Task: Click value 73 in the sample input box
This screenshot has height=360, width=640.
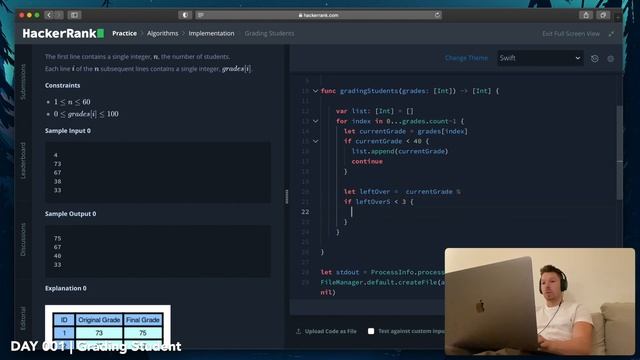Action: (x=57, y=164)
